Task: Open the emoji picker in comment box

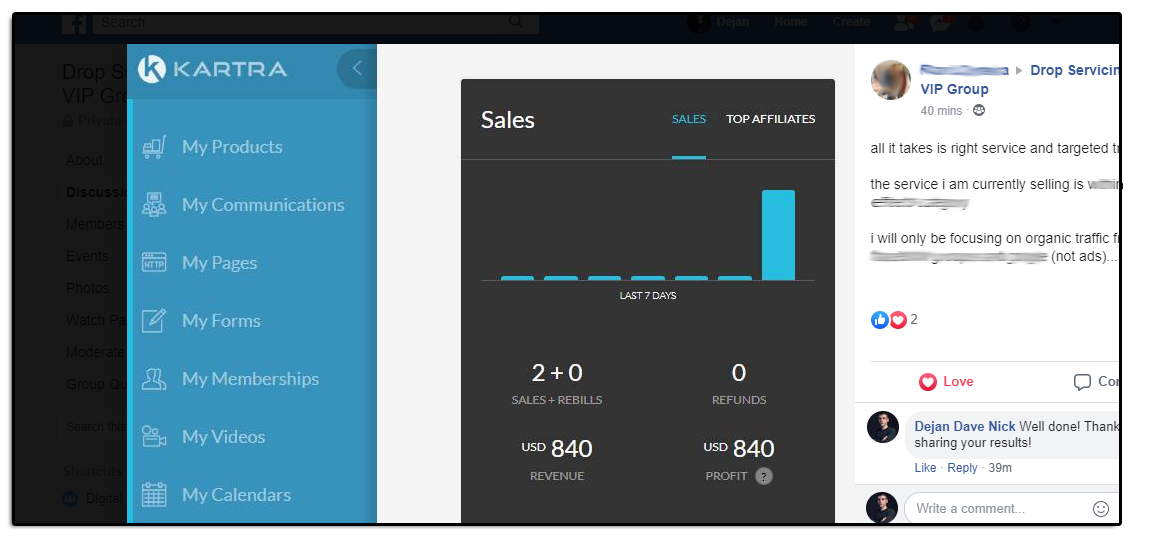Action: tap(1101, 509)
